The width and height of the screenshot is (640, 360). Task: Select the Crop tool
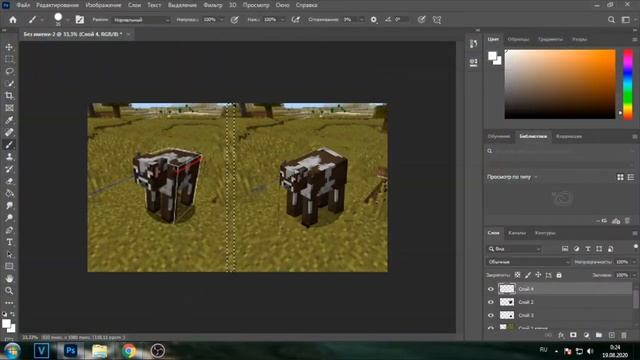pyautogui.click(x=9, y=96)
